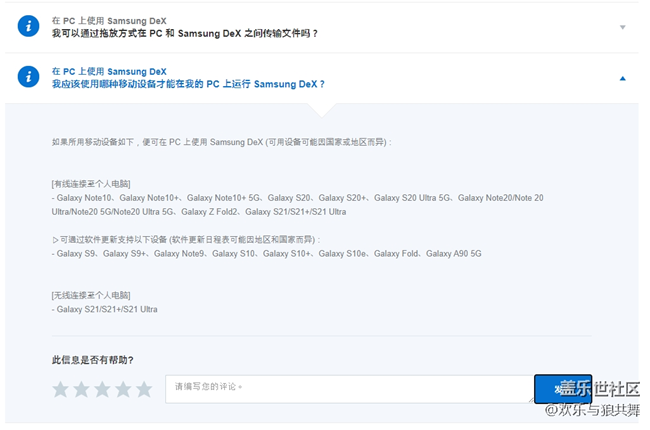Rate three stars for this information
Screen dimensions: 650x430
pyautogui.click(x=102, y=389)
